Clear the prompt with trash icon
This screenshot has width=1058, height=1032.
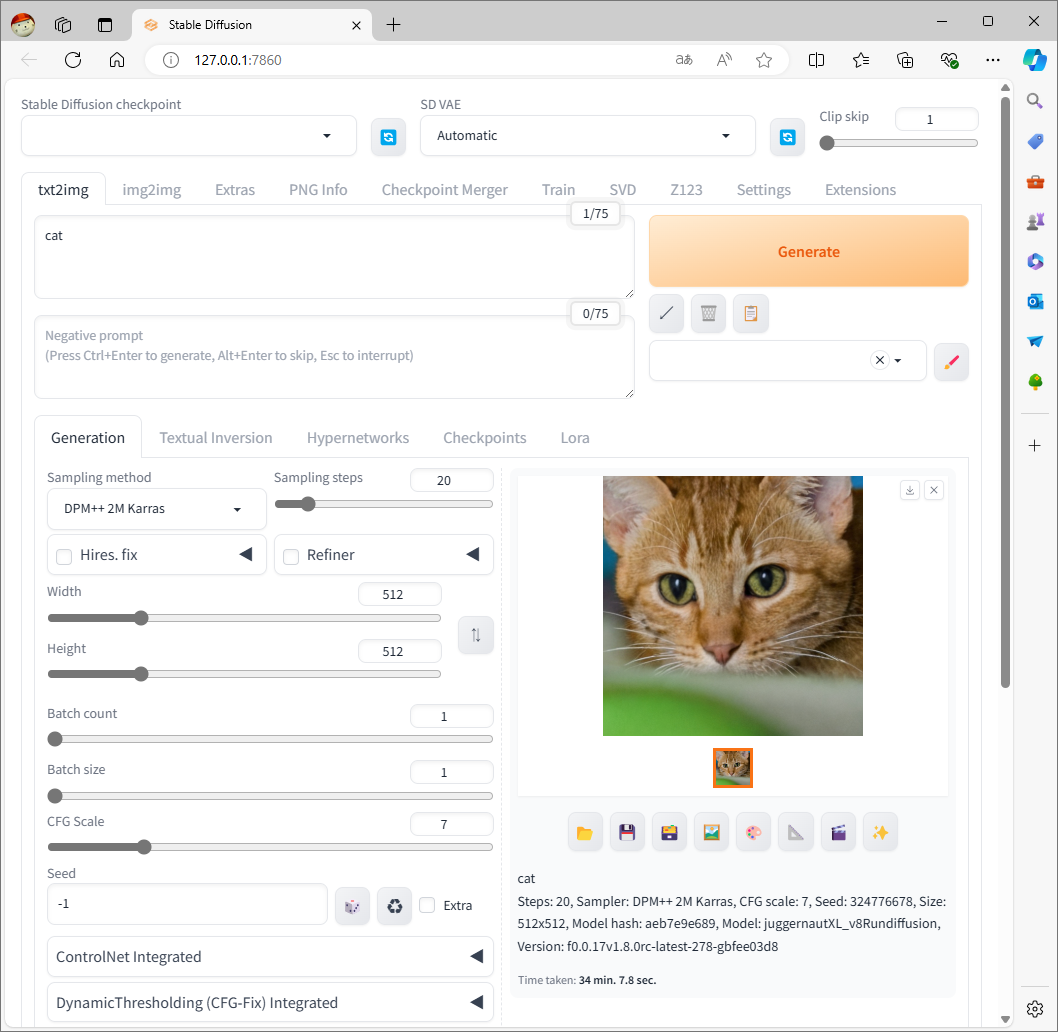708,313
